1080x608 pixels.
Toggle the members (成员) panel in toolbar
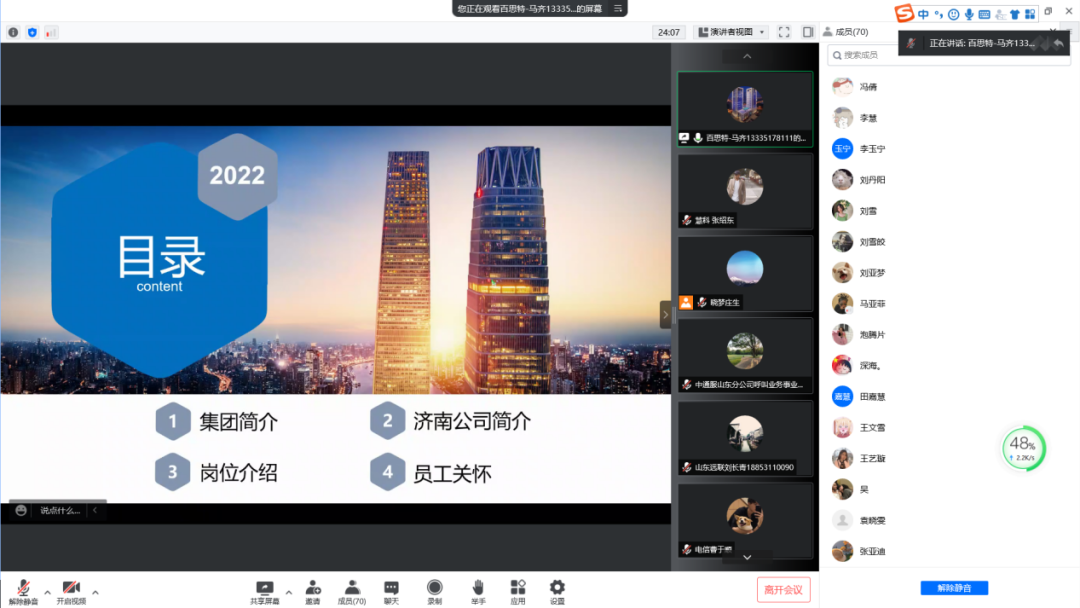(351, 589)
